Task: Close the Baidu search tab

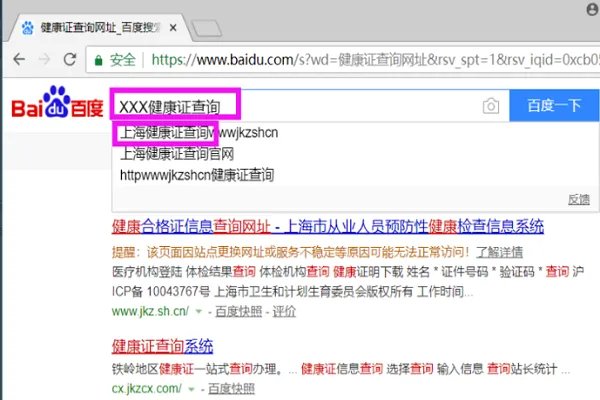Action: coord(173,28)
